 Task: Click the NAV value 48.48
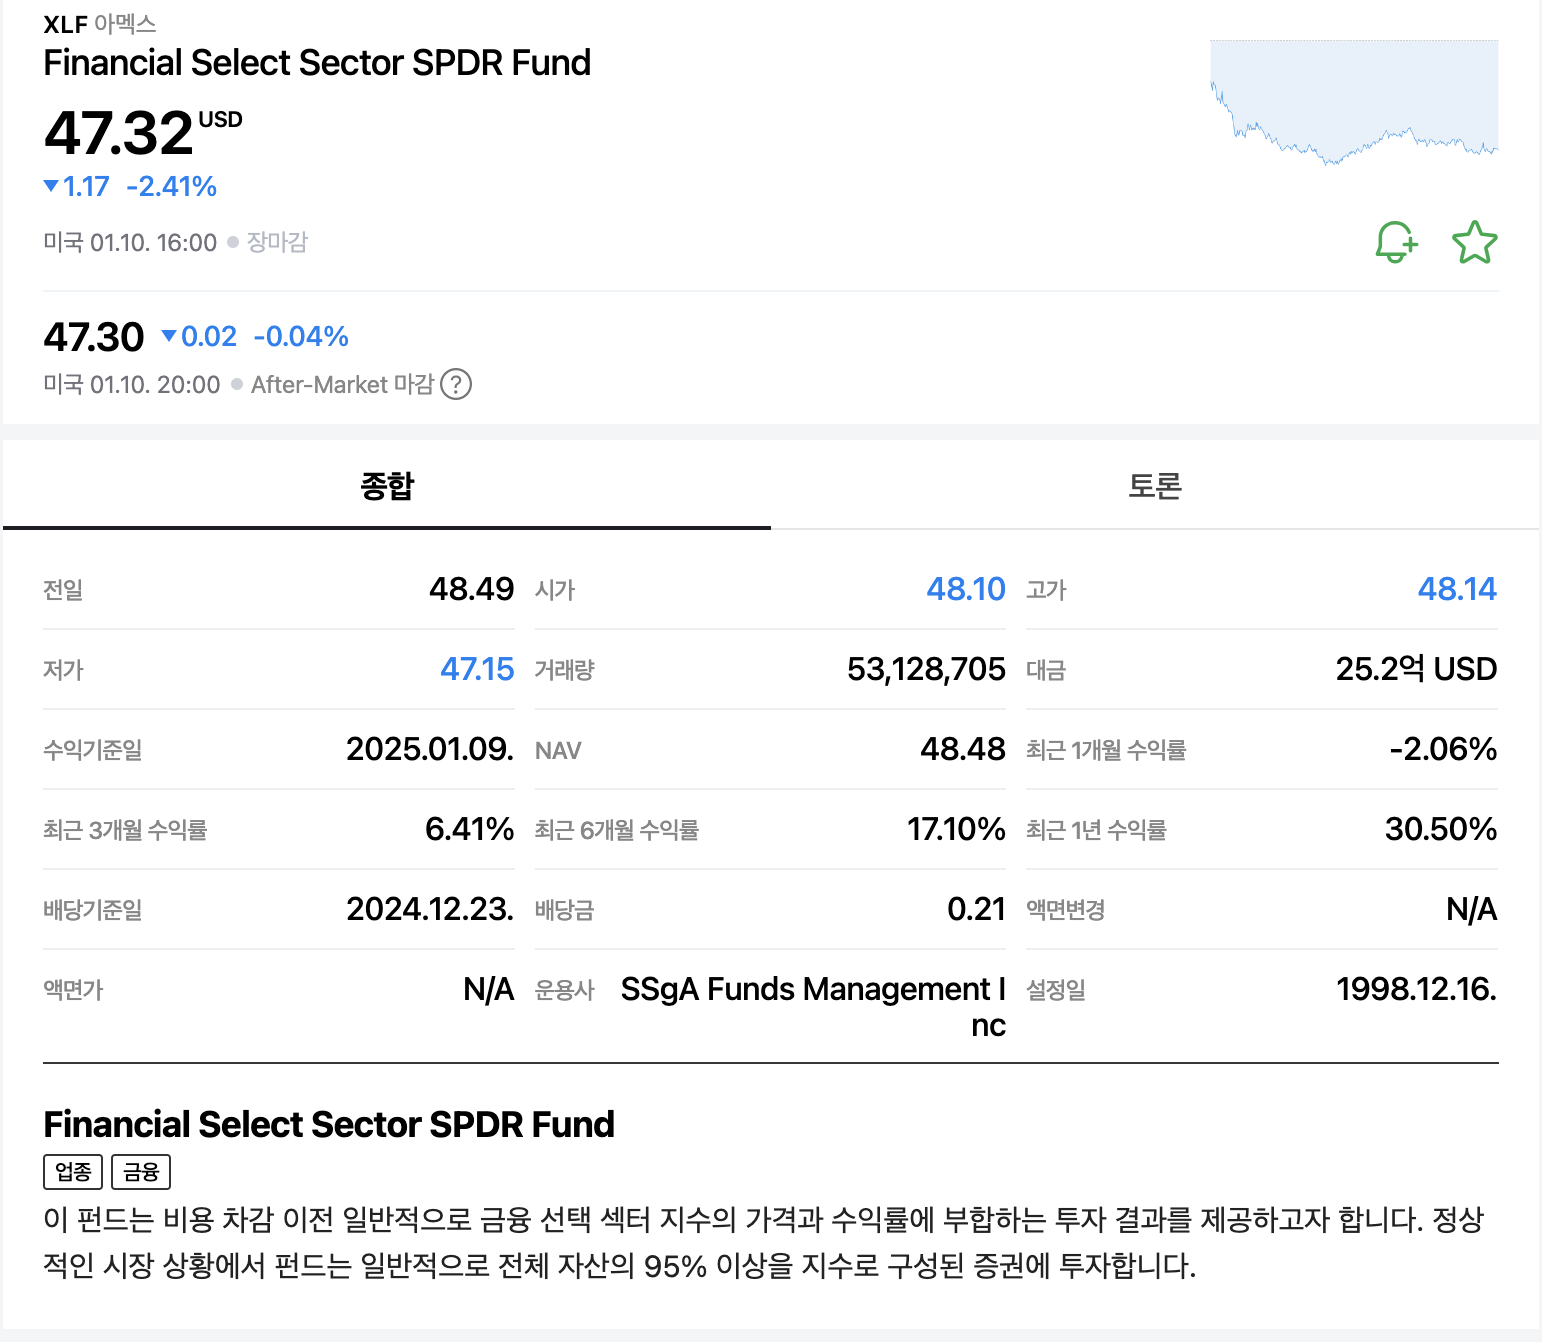tap(962, 749)
